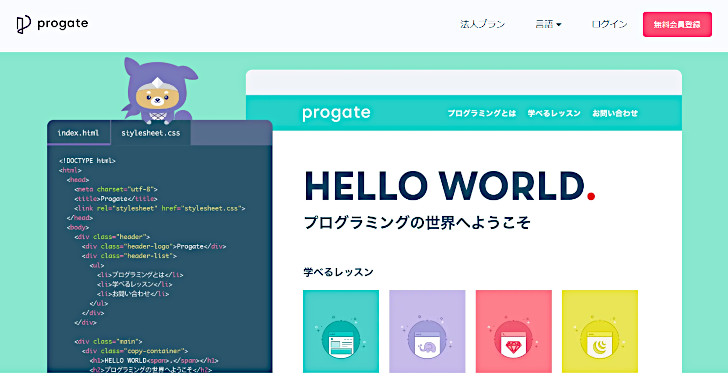This screenshot has height=389, width=728.
Task: Click the 学べるレッスン section heading
Action: coord(338,272)
